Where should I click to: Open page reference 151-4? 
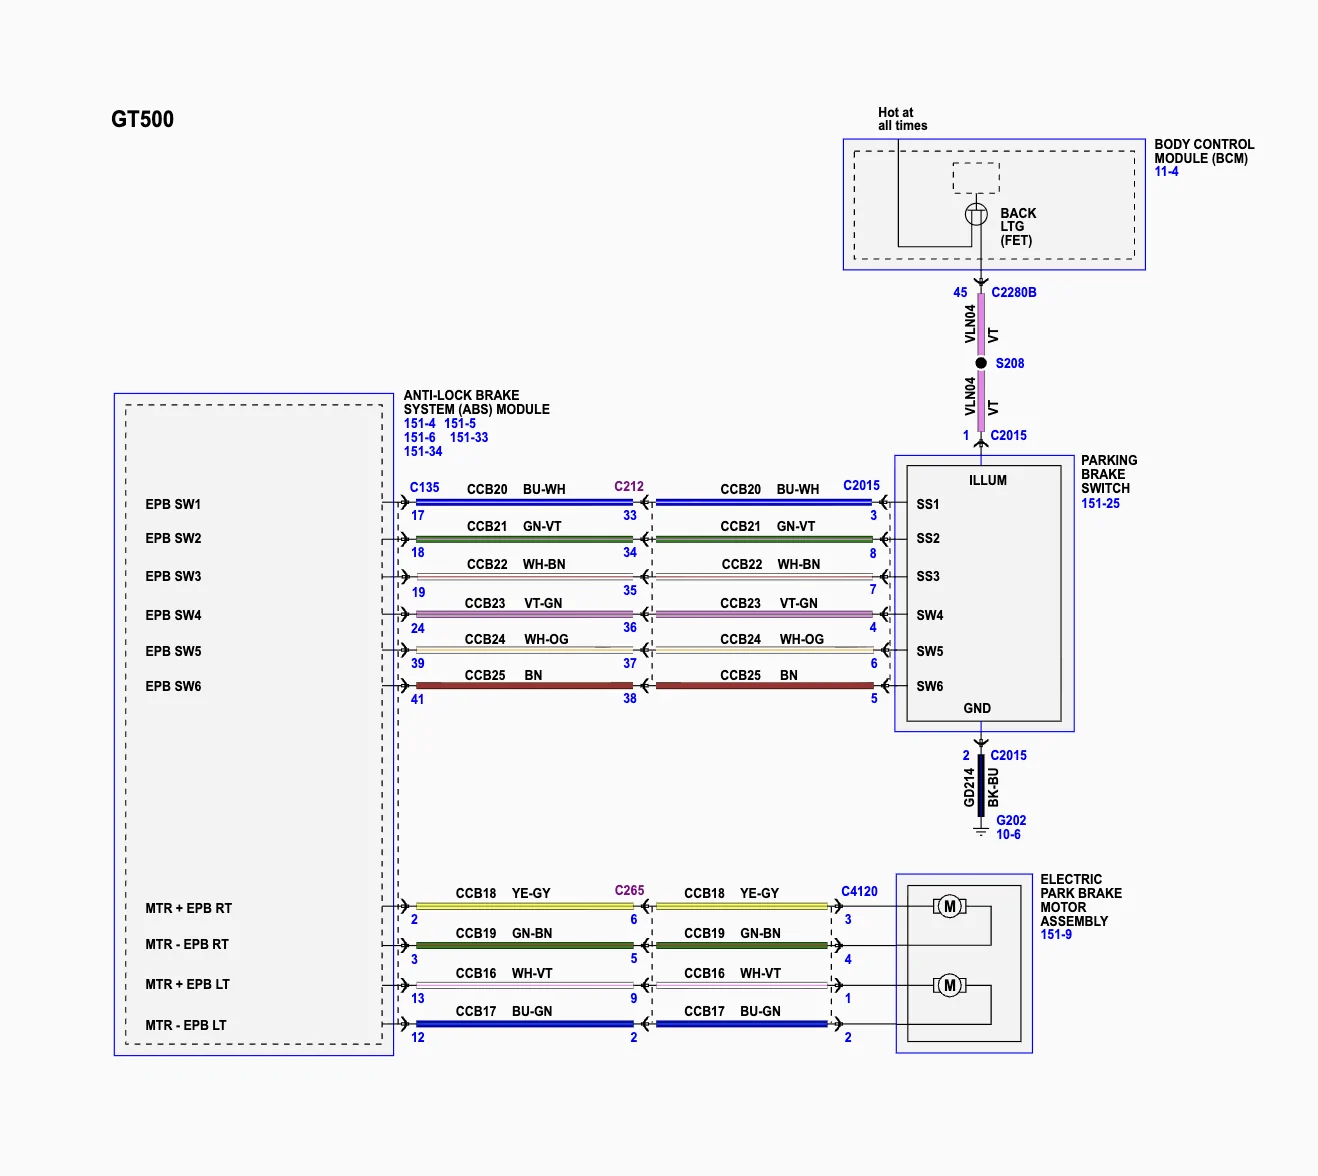click(x=420, y=424)
